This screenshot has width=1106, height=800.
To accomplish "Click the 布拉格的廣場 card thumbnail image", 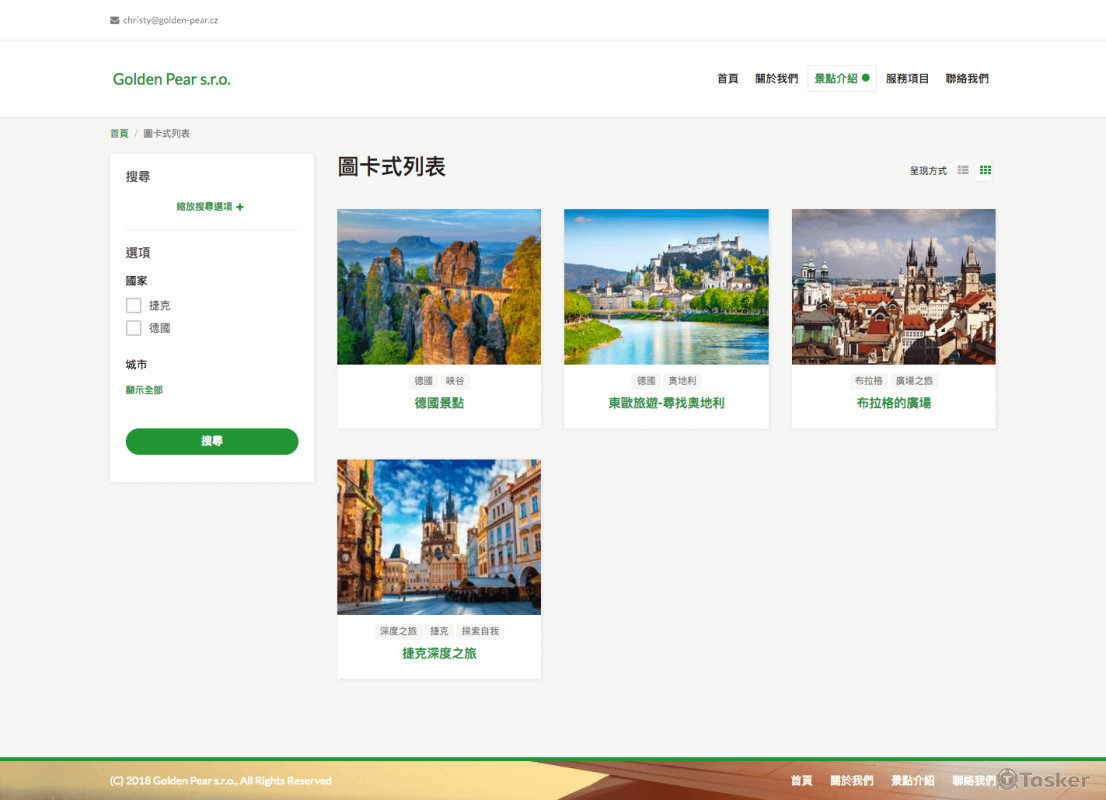I will (x=893, y=286).
